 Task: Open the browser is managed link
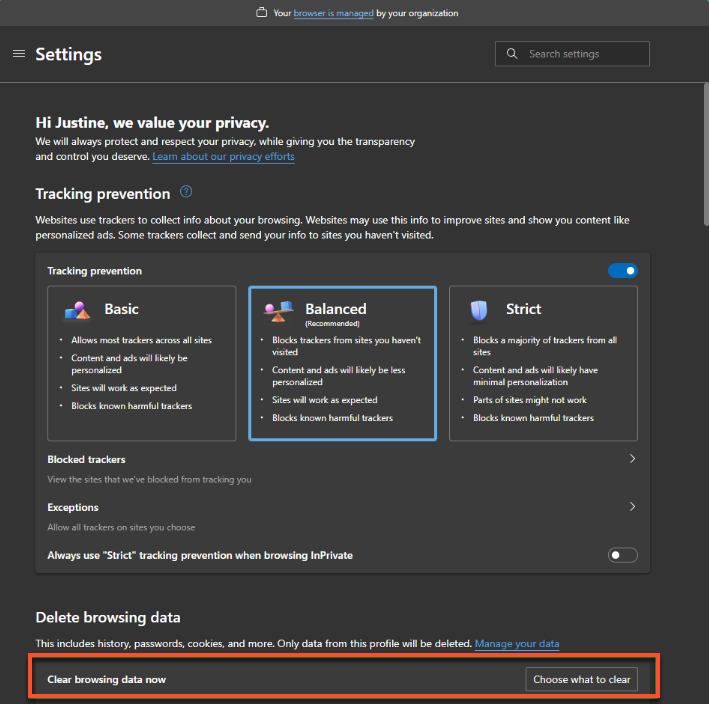[x=334, y=13]
